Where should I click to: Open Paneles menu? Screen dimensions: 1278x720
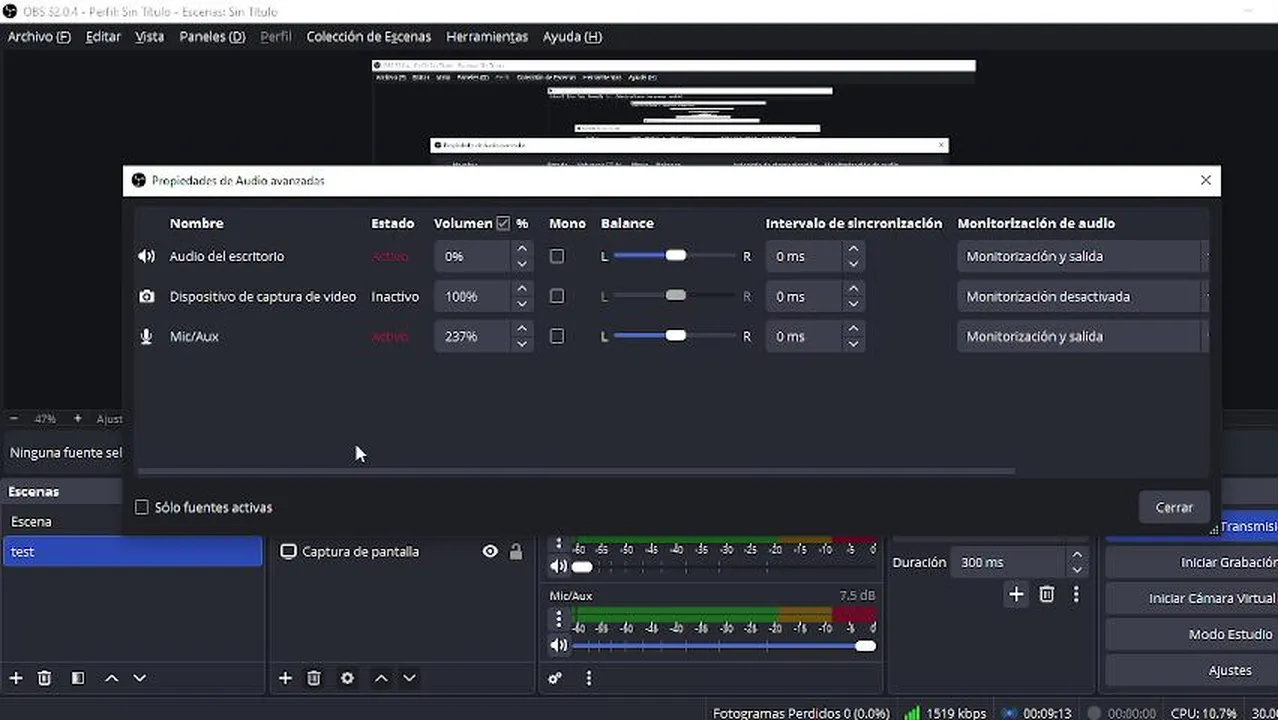[x=212, y=36]
